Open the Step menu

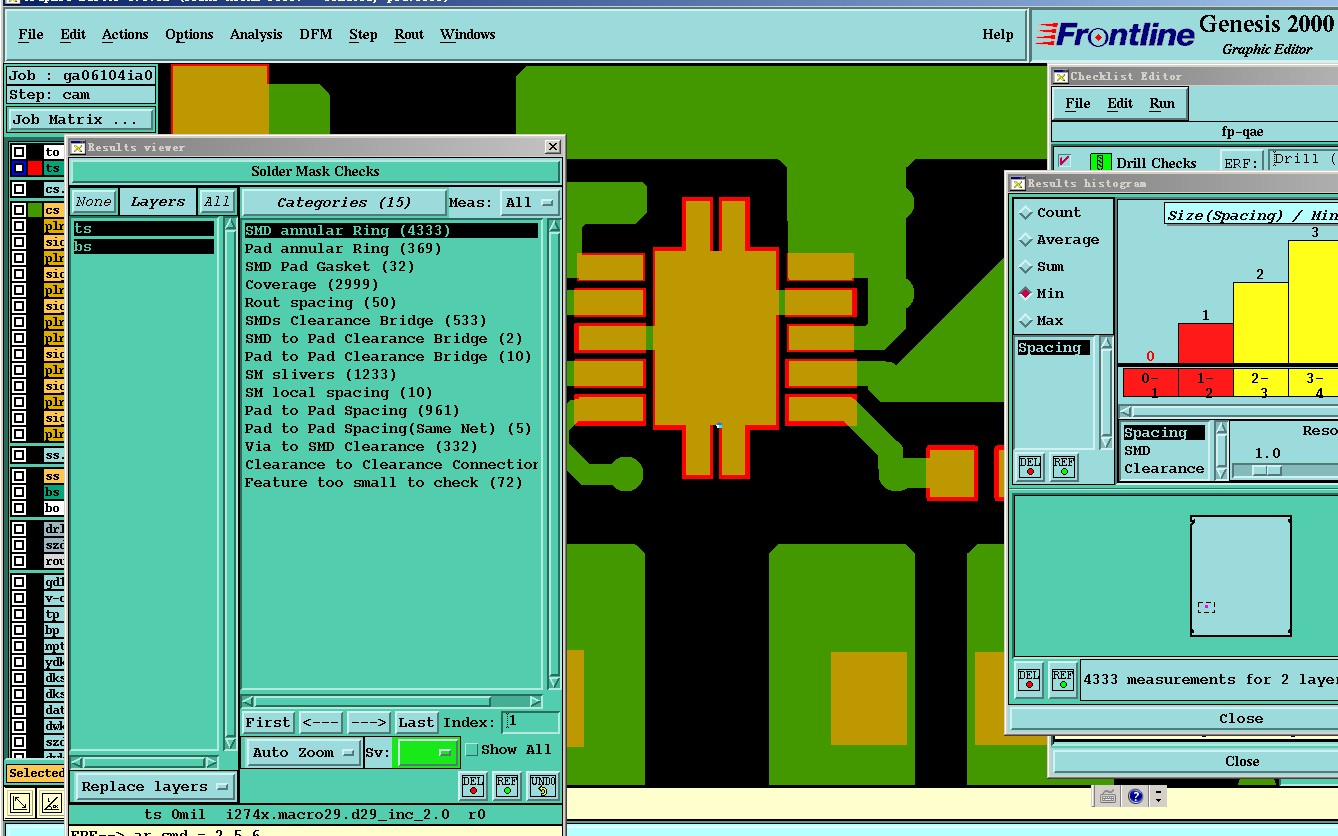(x=363, y=34)
